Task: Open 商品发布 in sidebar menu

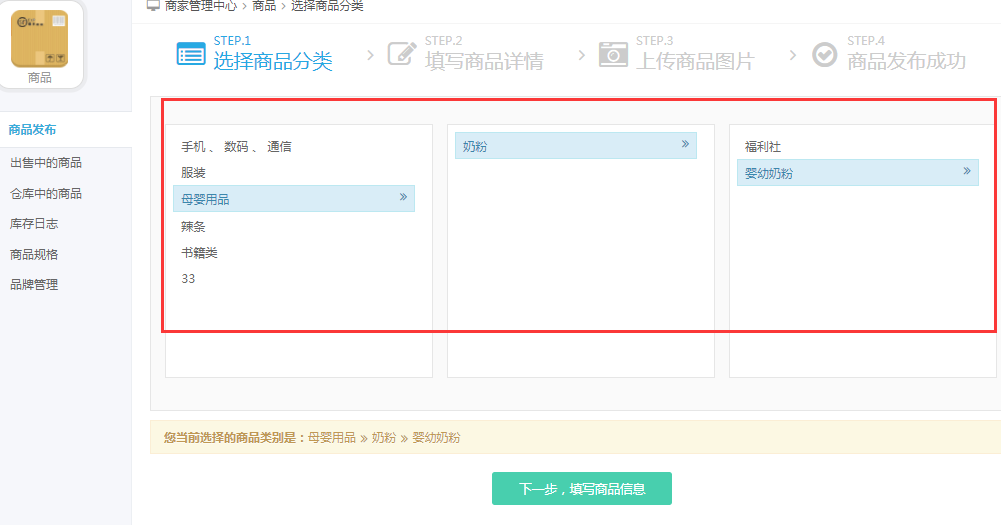Action: pos(32,129)
